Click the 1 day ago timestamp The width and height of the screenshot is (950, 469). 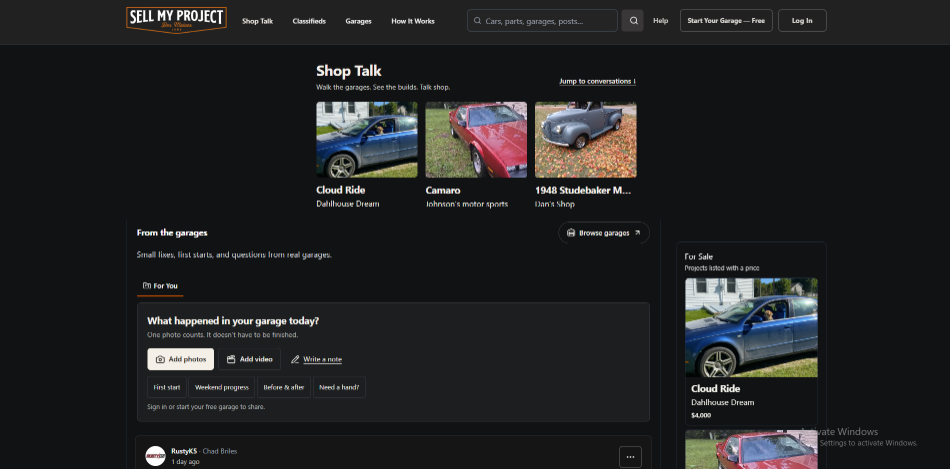(x=185, y=462)
